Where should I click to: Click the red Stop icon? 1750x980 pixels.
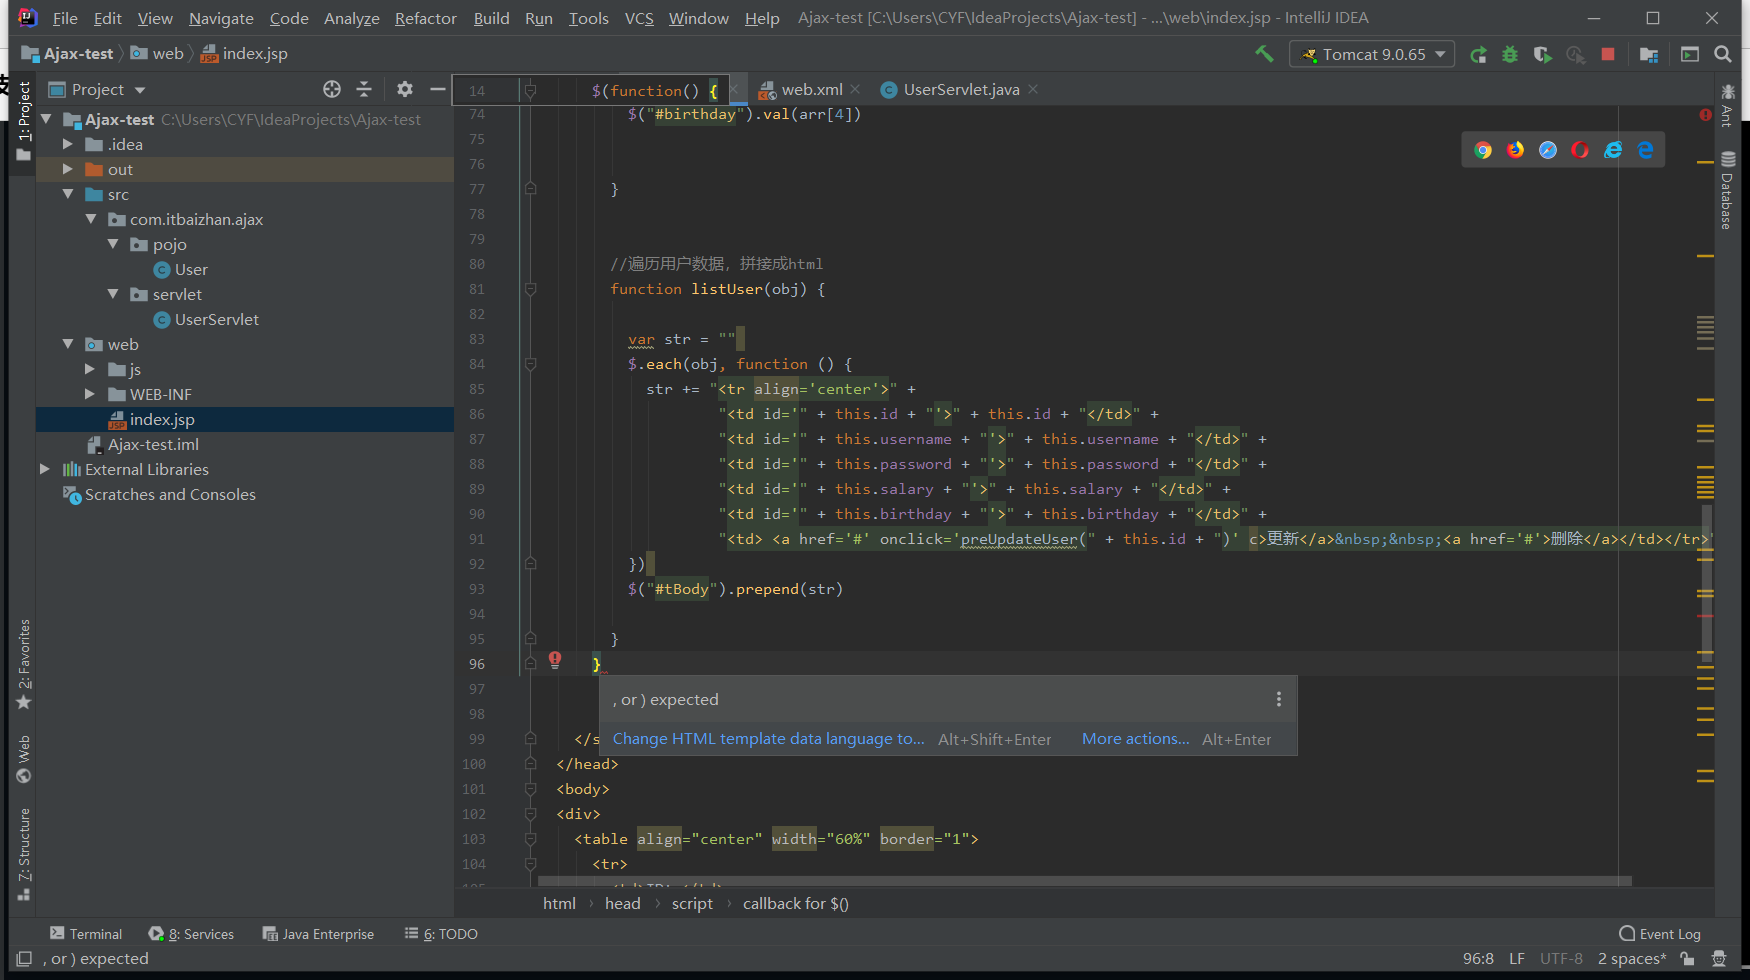pyautogui.click(x=1608, y=54)
